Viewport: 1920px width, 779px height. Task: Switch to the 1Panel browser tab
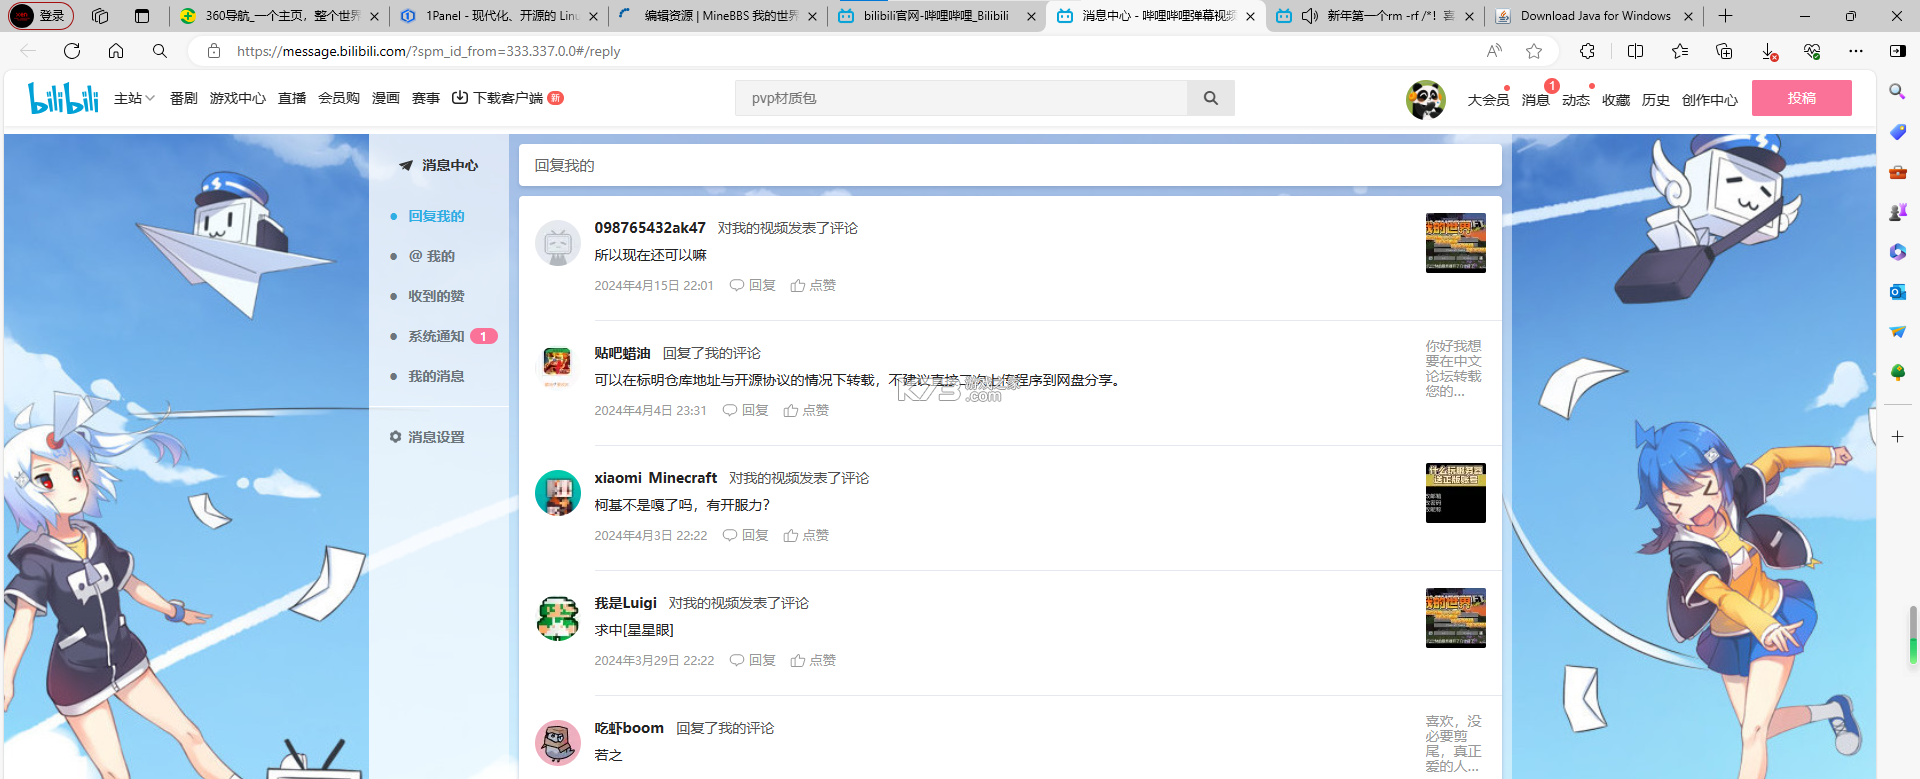(x=498, y=16)
